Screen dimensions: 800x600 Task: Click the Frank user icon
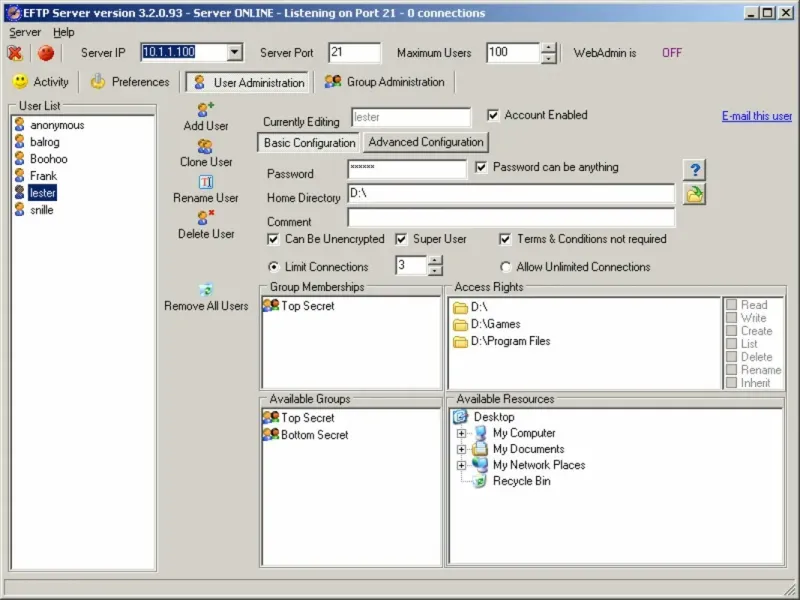click(19, 176)
